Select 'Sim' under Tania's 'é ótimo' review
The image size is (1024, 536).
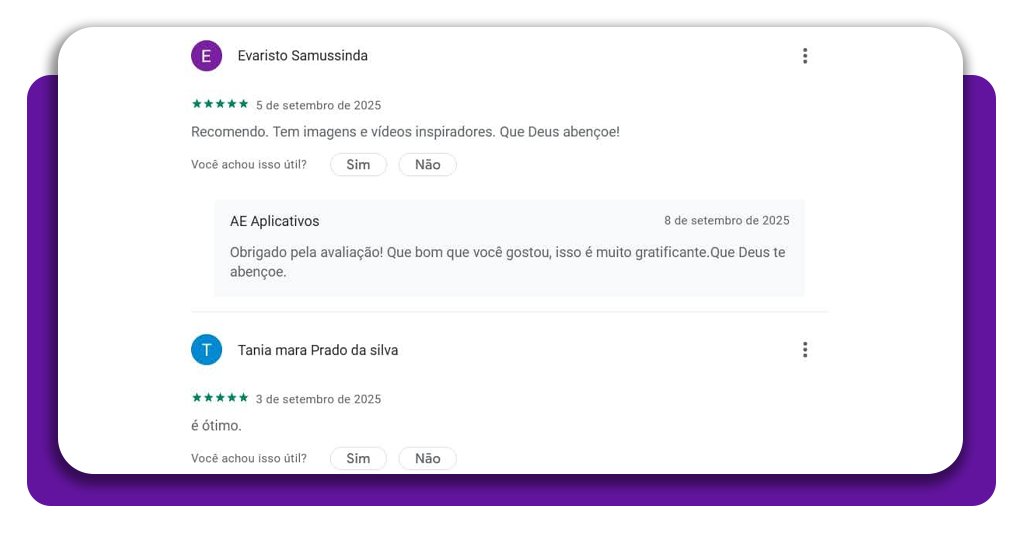358,459
